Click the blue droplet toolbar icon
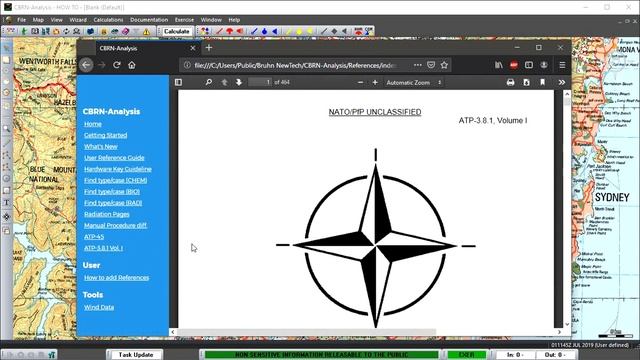This screenshot has width=640, height=360. pyautogui.click(x=264, y=31)
